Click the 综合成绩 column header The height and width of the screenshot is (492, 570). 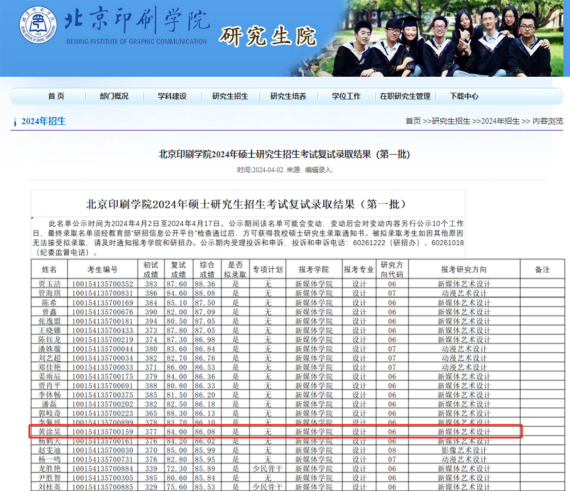pos(207,269)
